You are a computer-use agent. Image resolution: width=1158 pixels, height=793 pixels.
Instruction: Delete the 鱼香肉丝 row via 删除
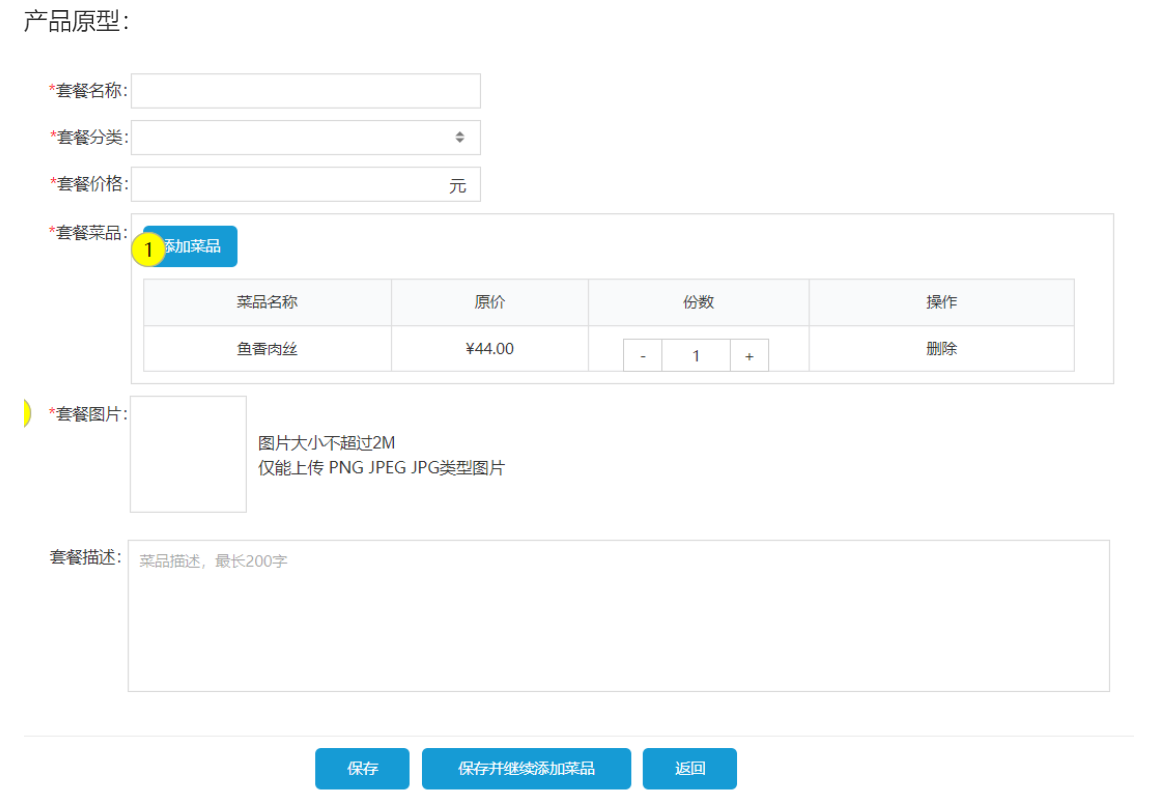click(x=942, y=349)
